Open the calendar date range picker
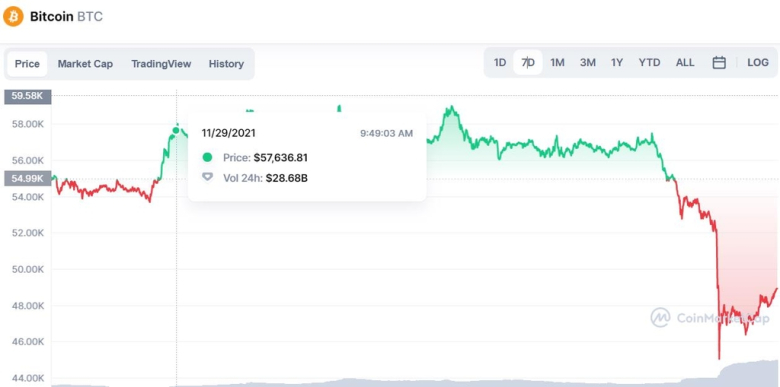The height and width of the screenshot is (387, 780). tap(719, 63)
